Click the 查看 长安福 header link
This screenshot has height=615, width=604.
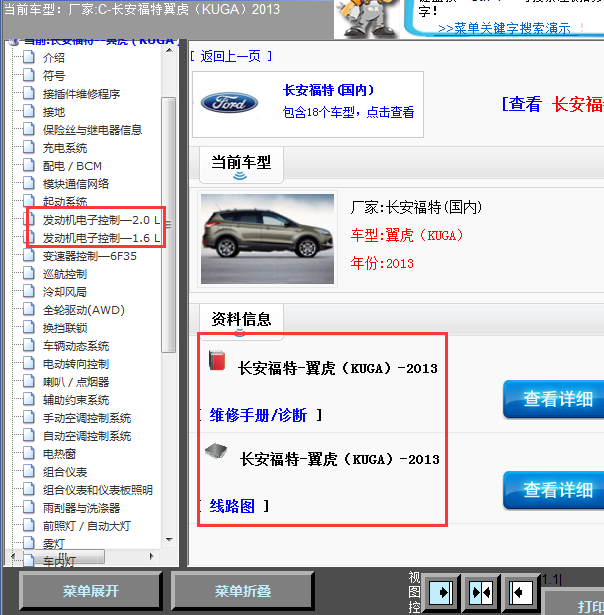click(x=553, y=104)
